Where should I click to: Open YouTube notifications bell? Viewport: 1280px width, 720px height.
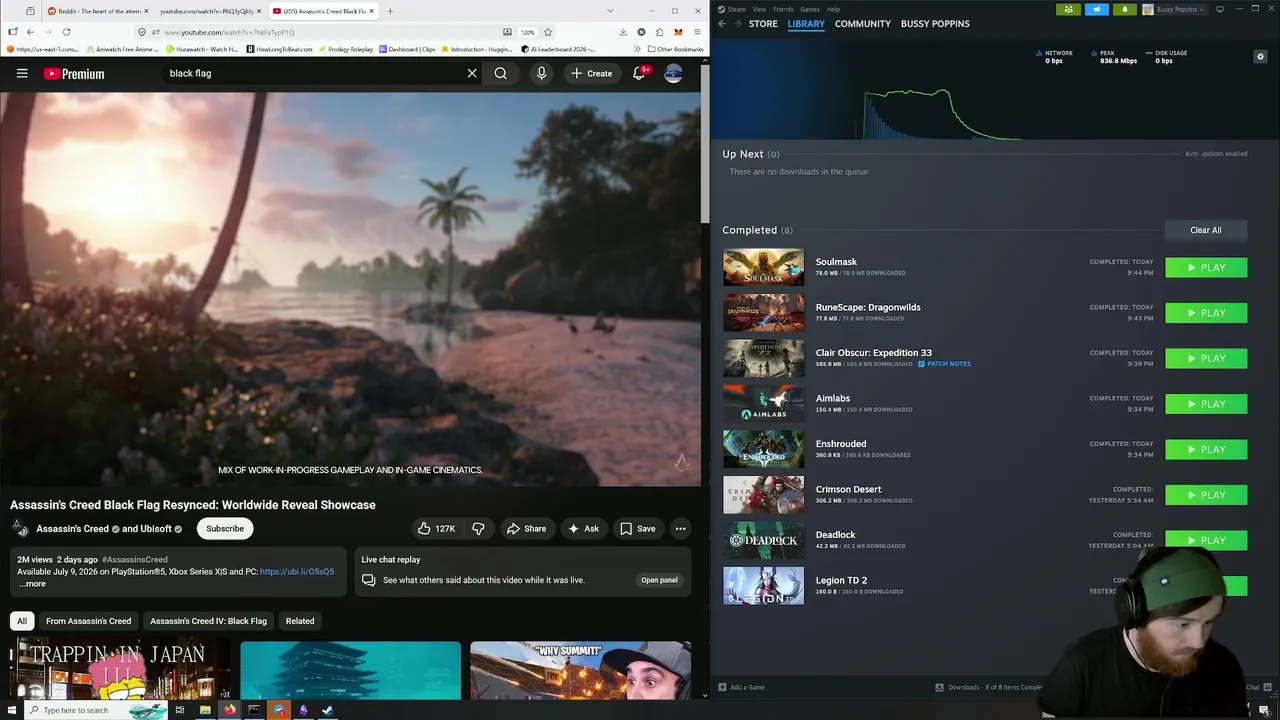pyautogui.click(x=639, y=73)
